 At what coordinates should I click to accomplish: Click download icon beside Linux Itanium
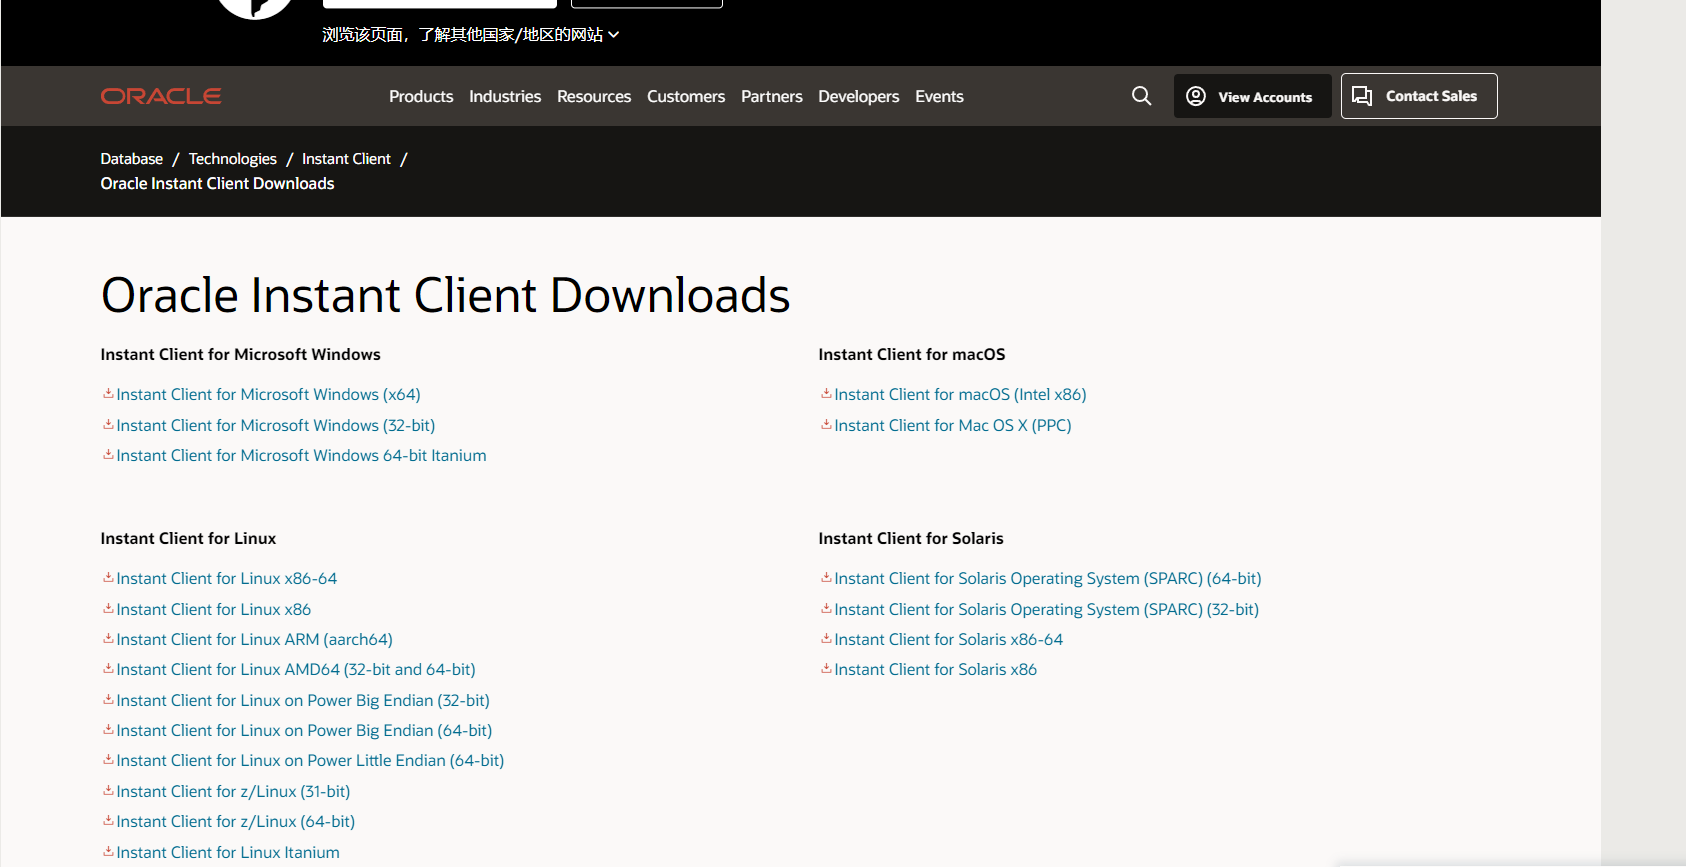point(108,852)
